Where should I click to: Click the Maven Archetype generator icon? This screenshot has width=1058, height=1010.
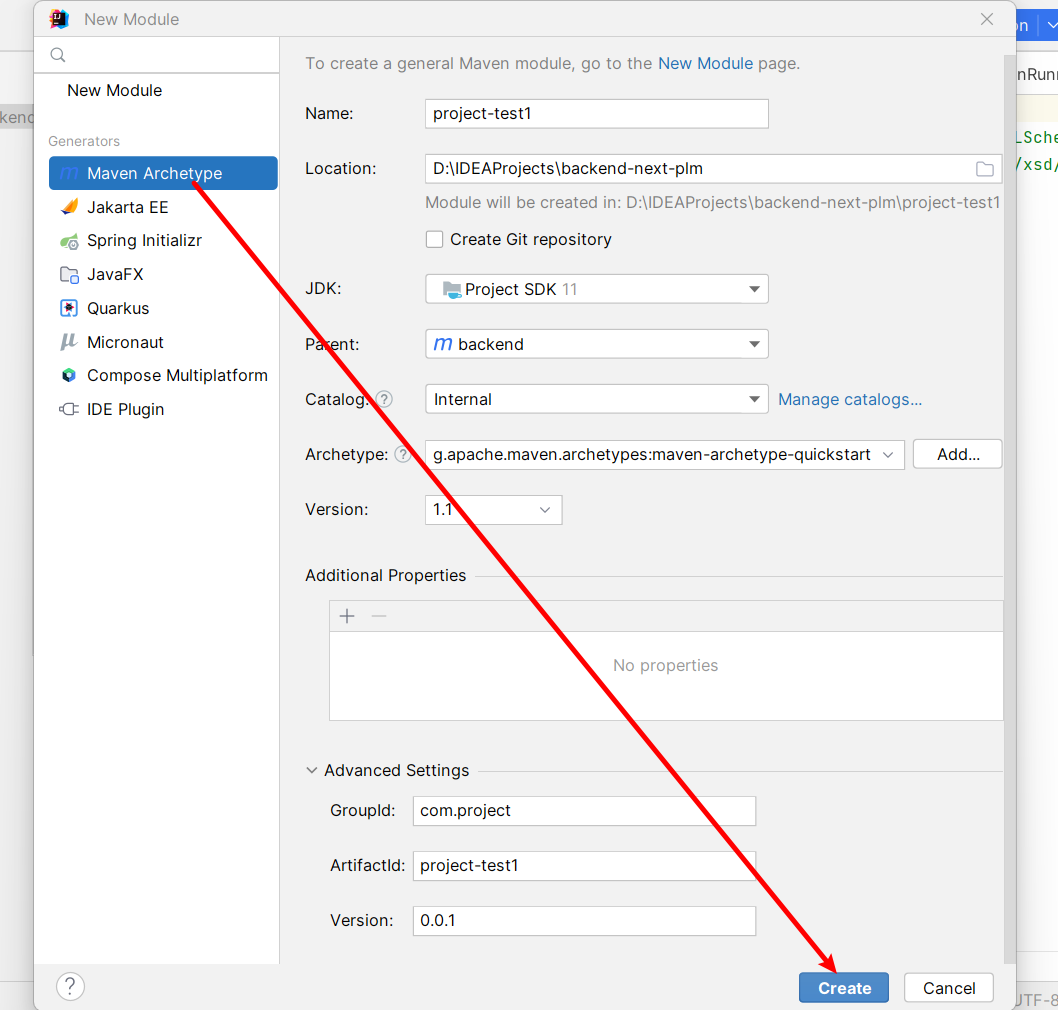point(69,174)
